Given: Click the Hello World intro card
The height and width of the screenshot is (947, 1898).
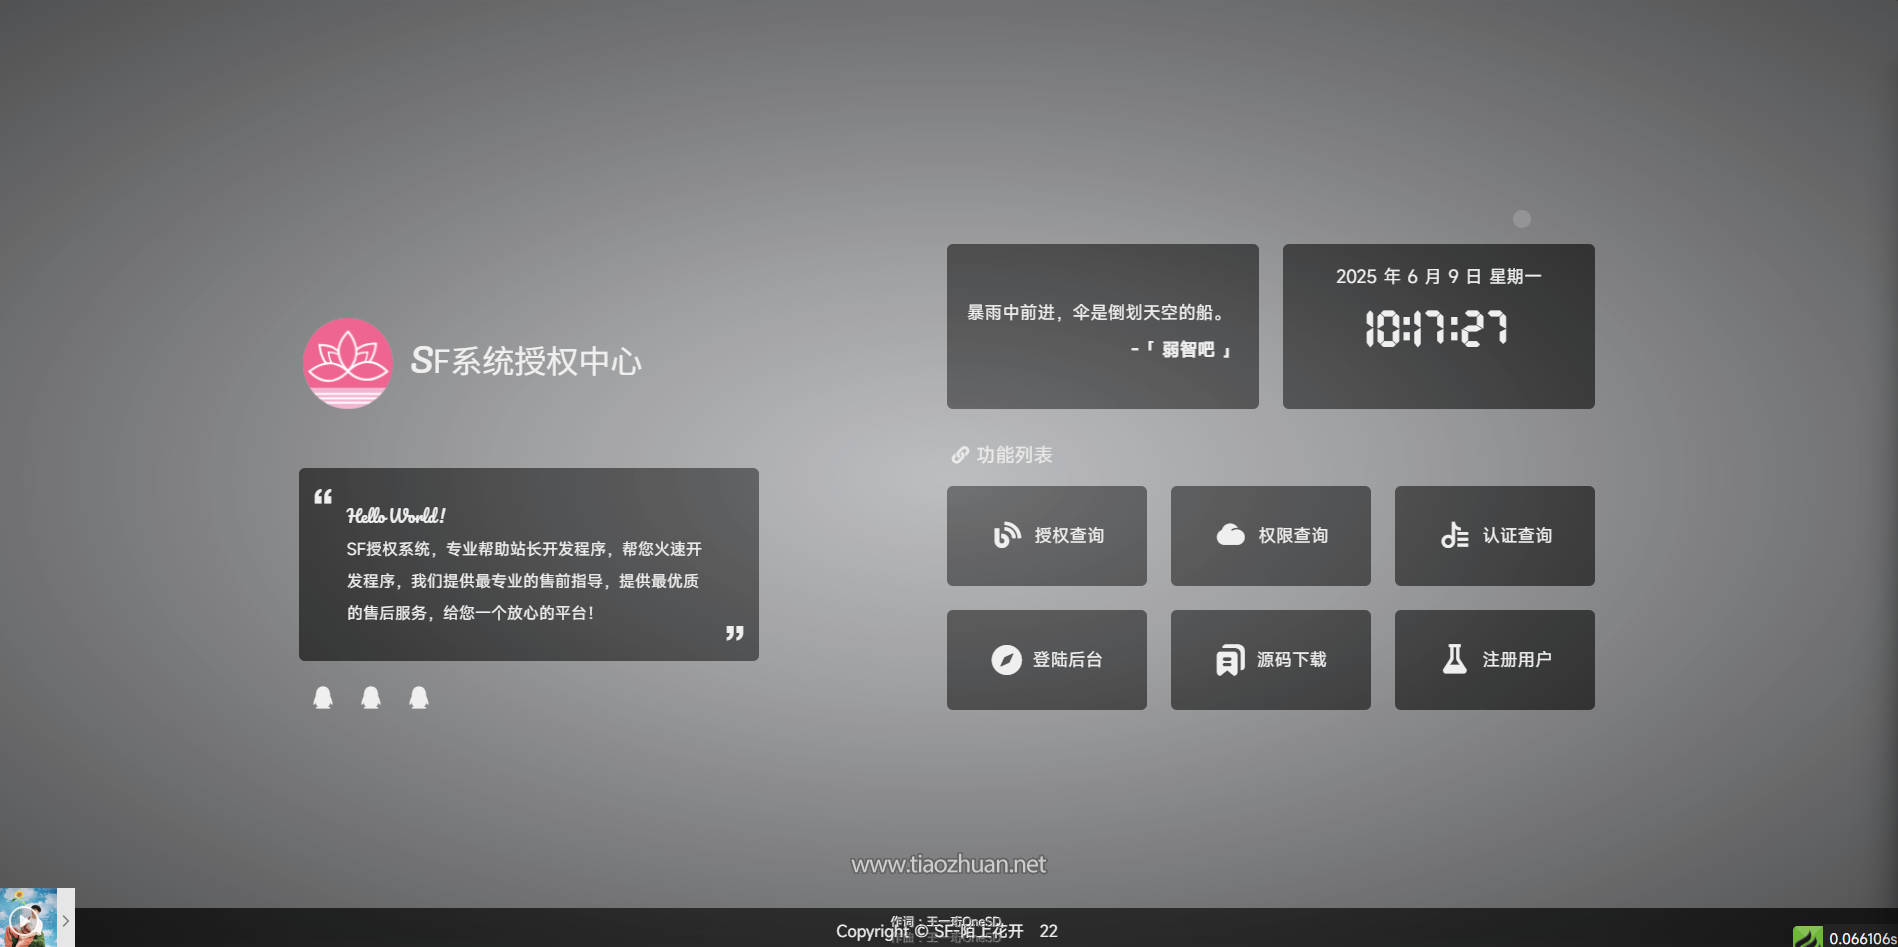Looking at the screenshot, I should (x=529, y=564).
